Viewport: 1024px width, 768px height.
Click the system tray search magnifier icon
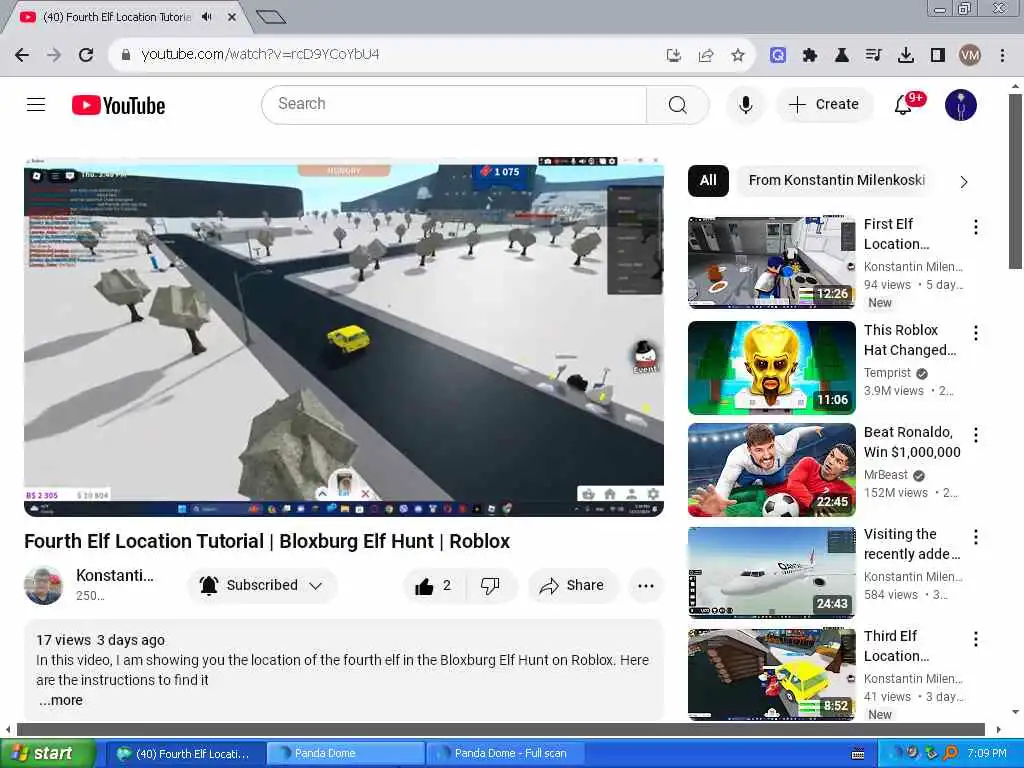pos(951,754)
